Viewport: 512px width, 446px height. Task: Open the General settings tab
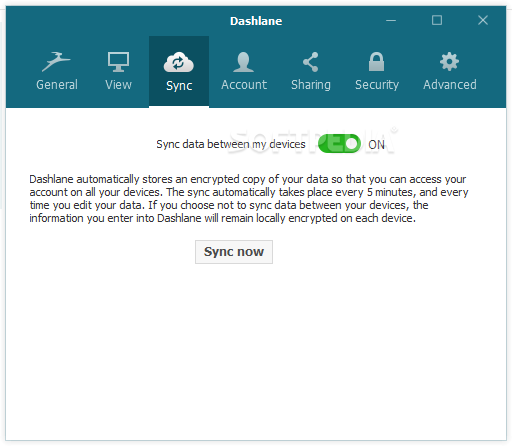pyautogui.click(x=57, y=72)
